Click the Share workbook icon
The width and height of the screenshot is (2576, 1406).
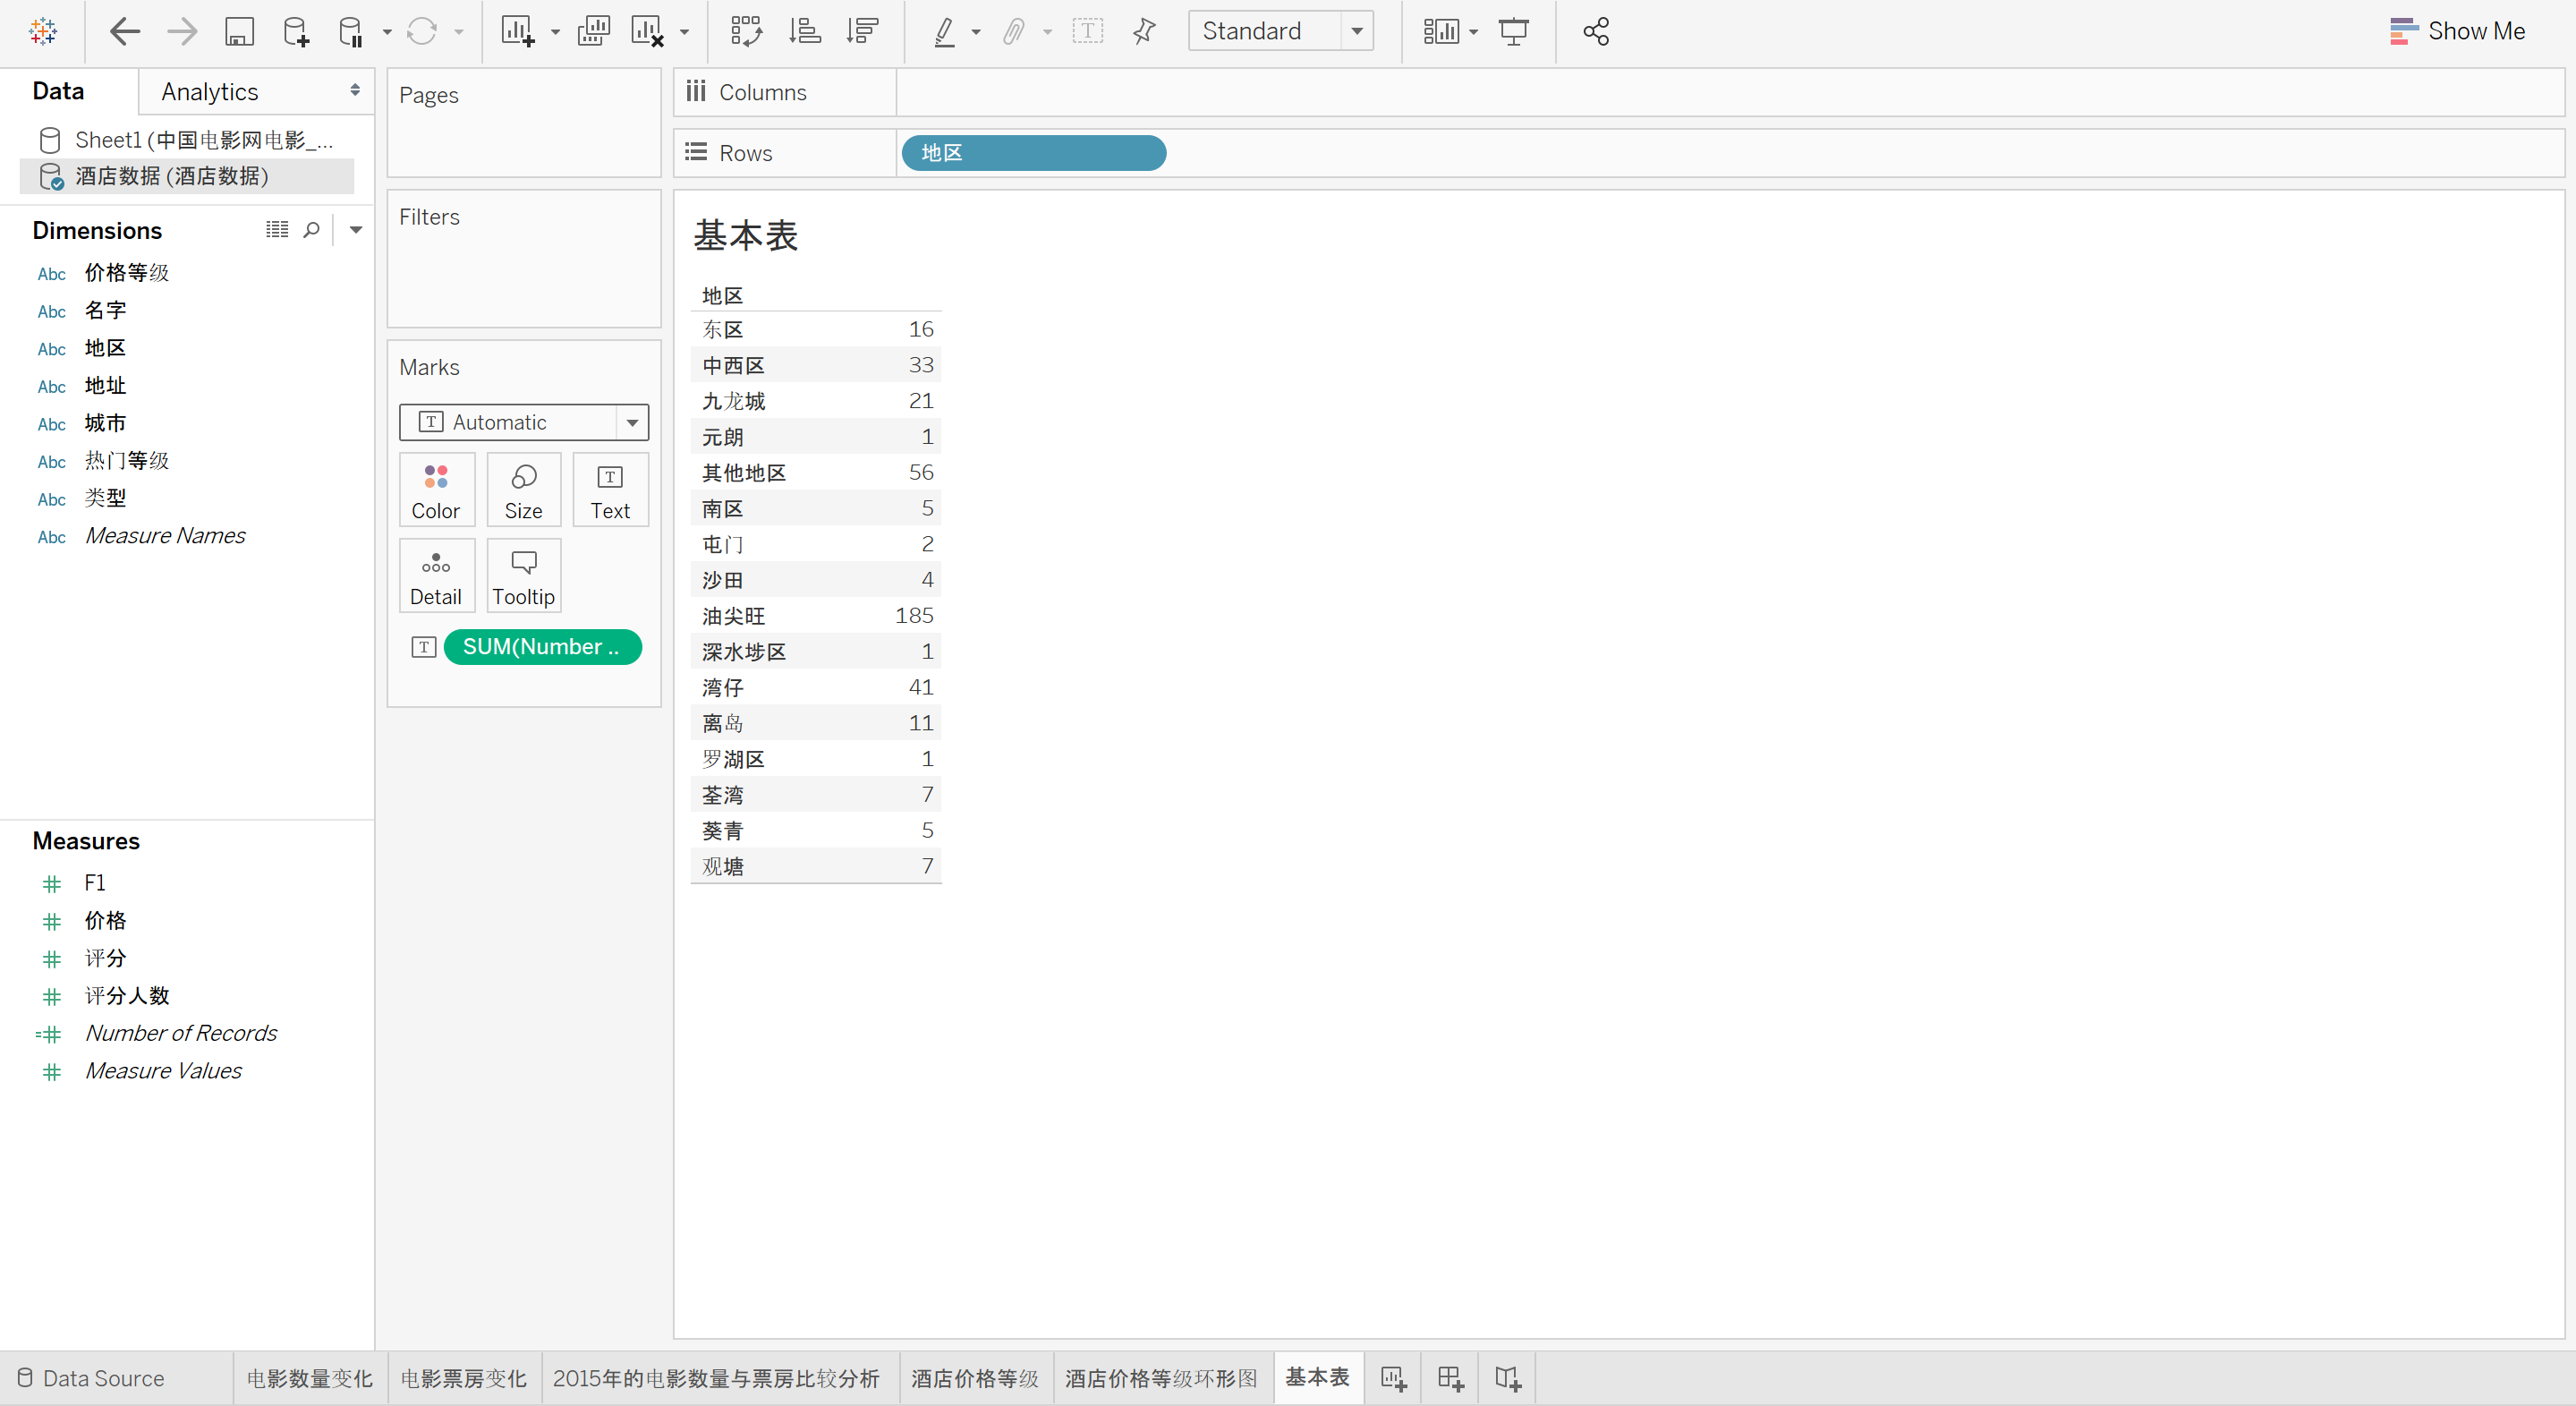pos(1596,32)
